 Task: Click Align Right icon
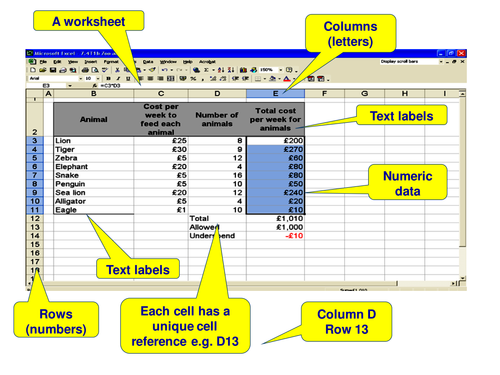[x=160, y=79]
